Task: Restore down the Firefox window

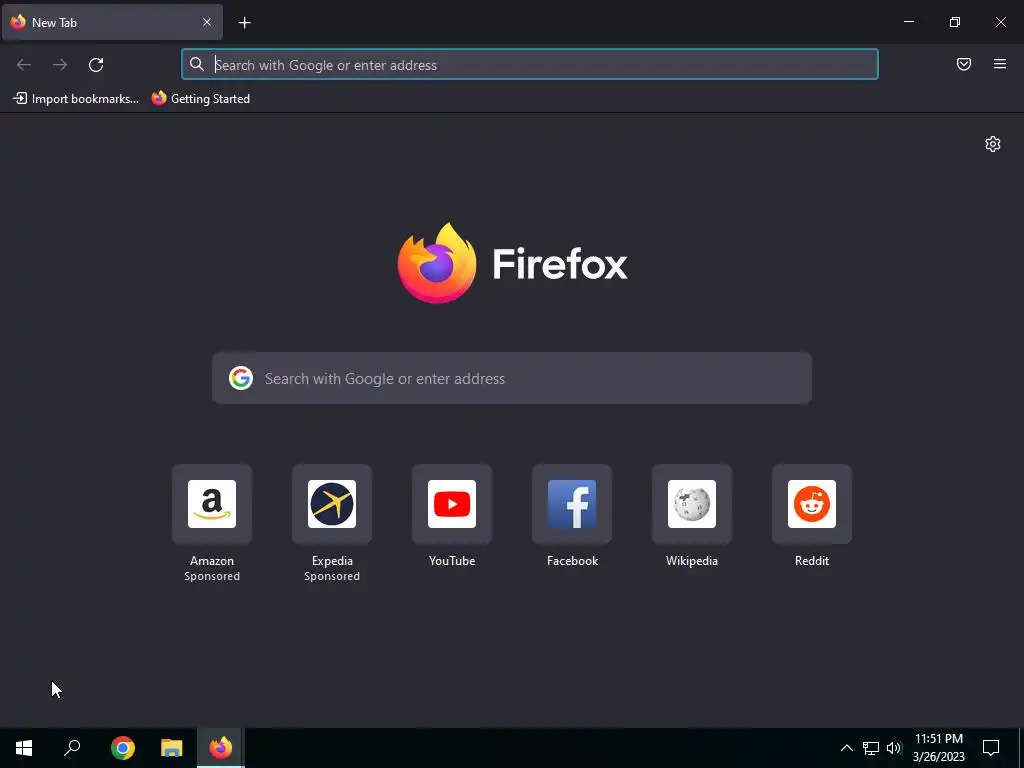Action: pos(955,22)
